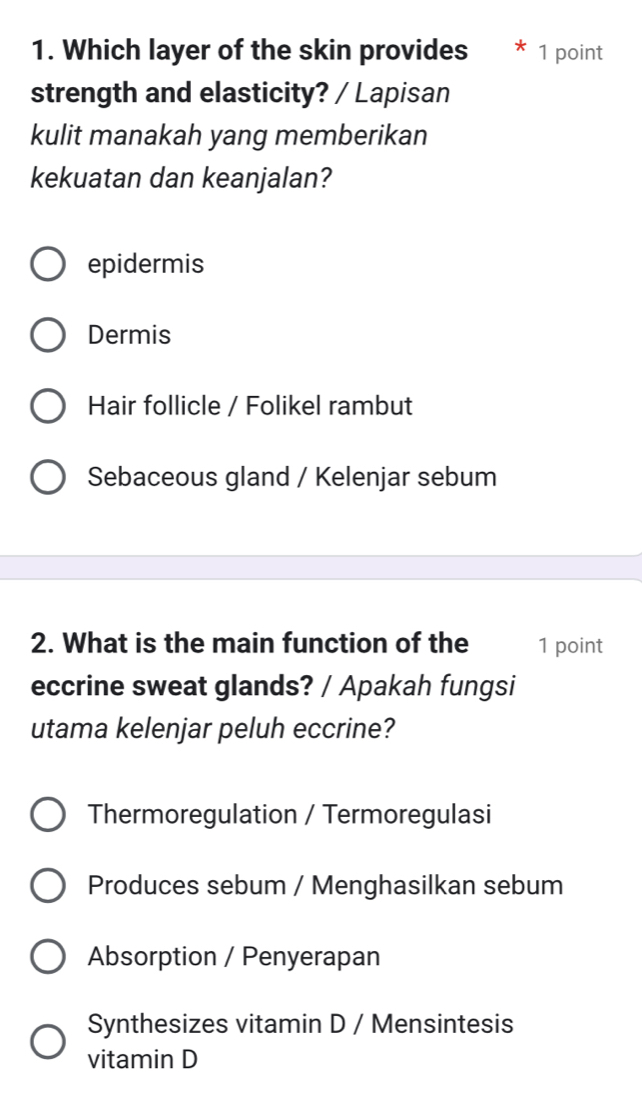This screenshot has width=642, height=1105.
Task: Choose the "Dermis" radio circle
Action: tap(48, 337)
